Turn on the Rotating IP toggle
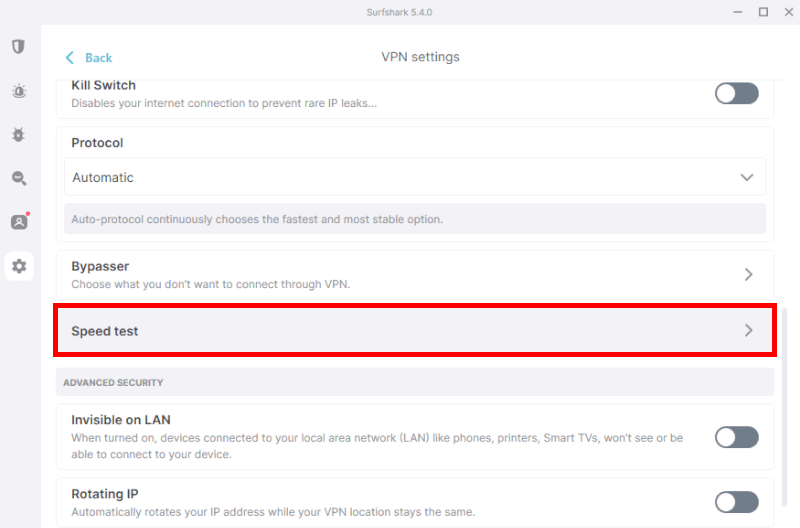The width and height of the screenshot is (800, 528). tap(736, 502)
